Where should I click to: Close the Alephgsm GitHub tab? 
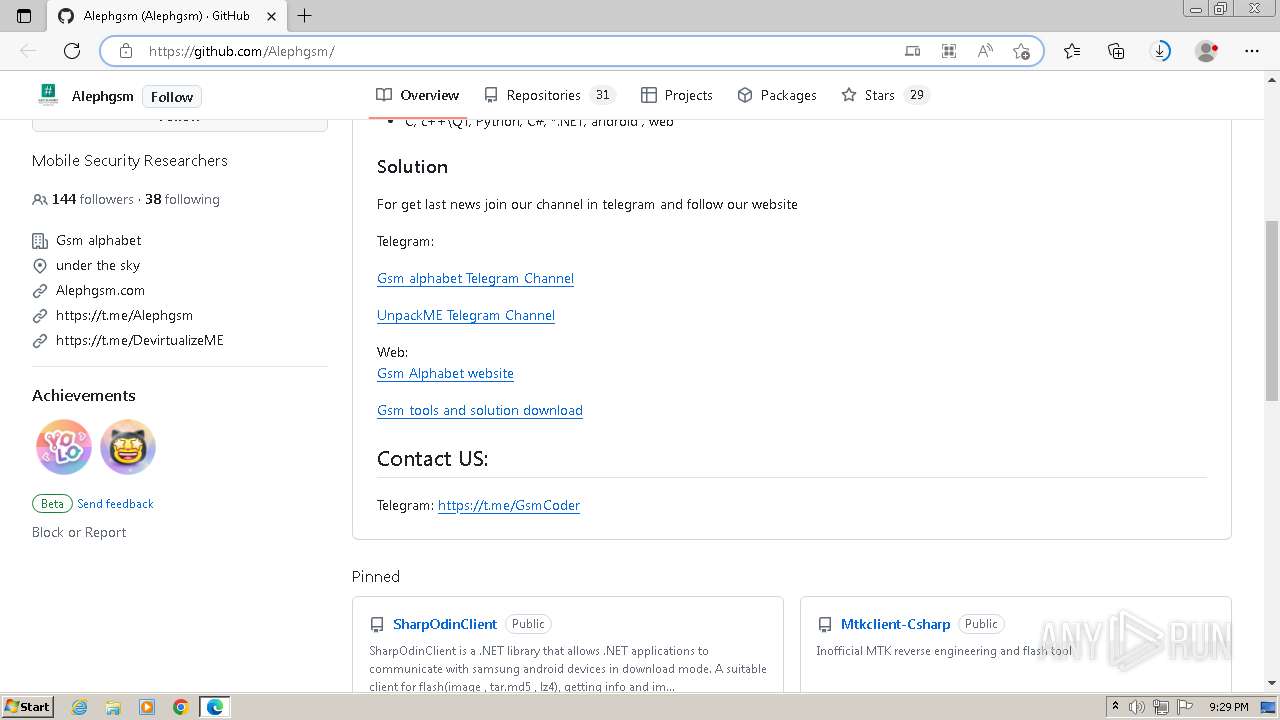pyautogui.click(x=272, y=16)
